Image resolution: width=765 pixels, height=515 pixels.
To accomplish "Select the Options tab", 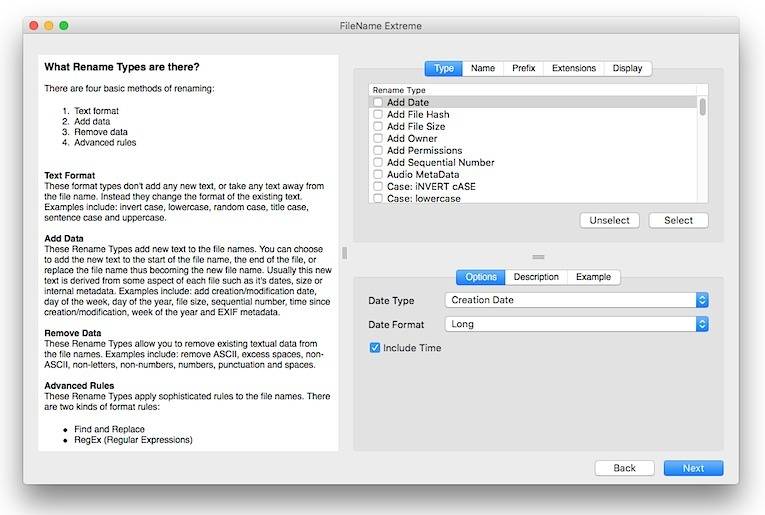I will 481,277.
